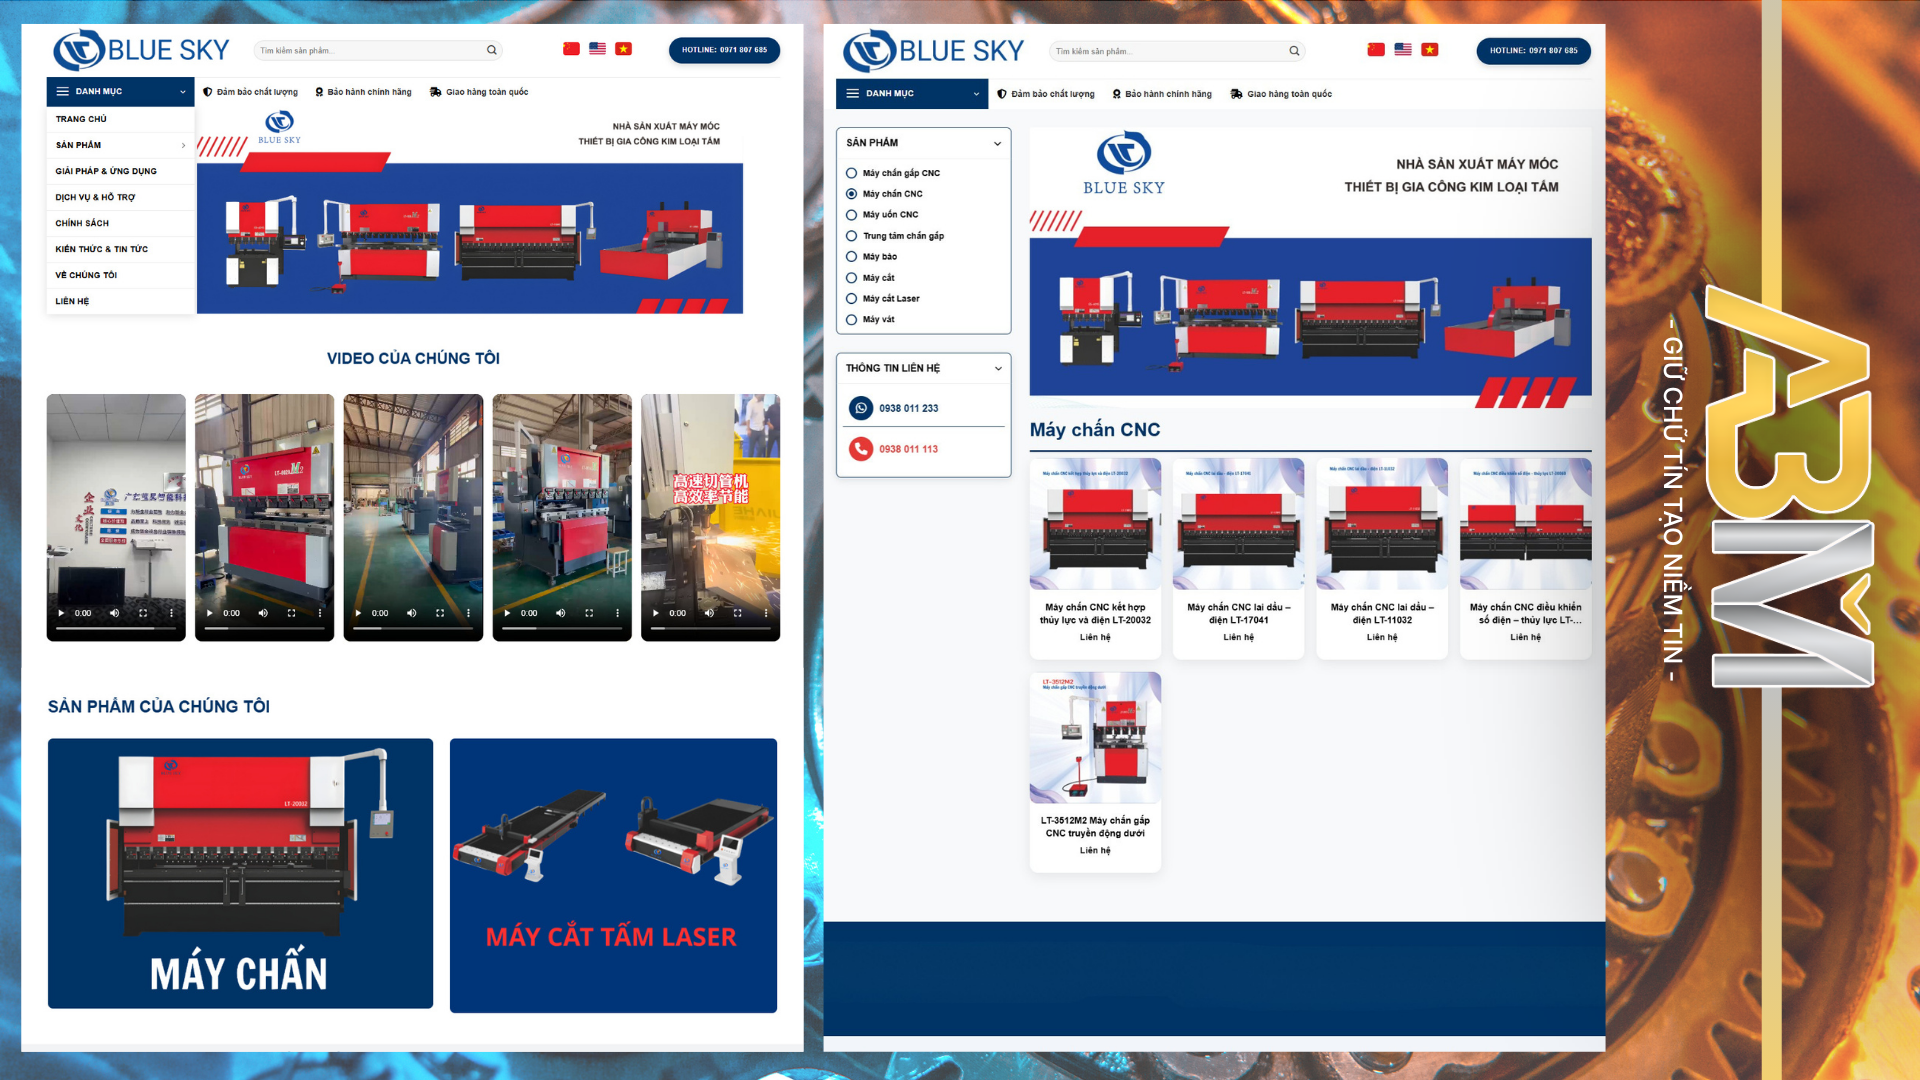1920x1080 pixels.
Task: Click the HOTLINE button on the left page
Action: pyautogui.click(x=724, y=50)
